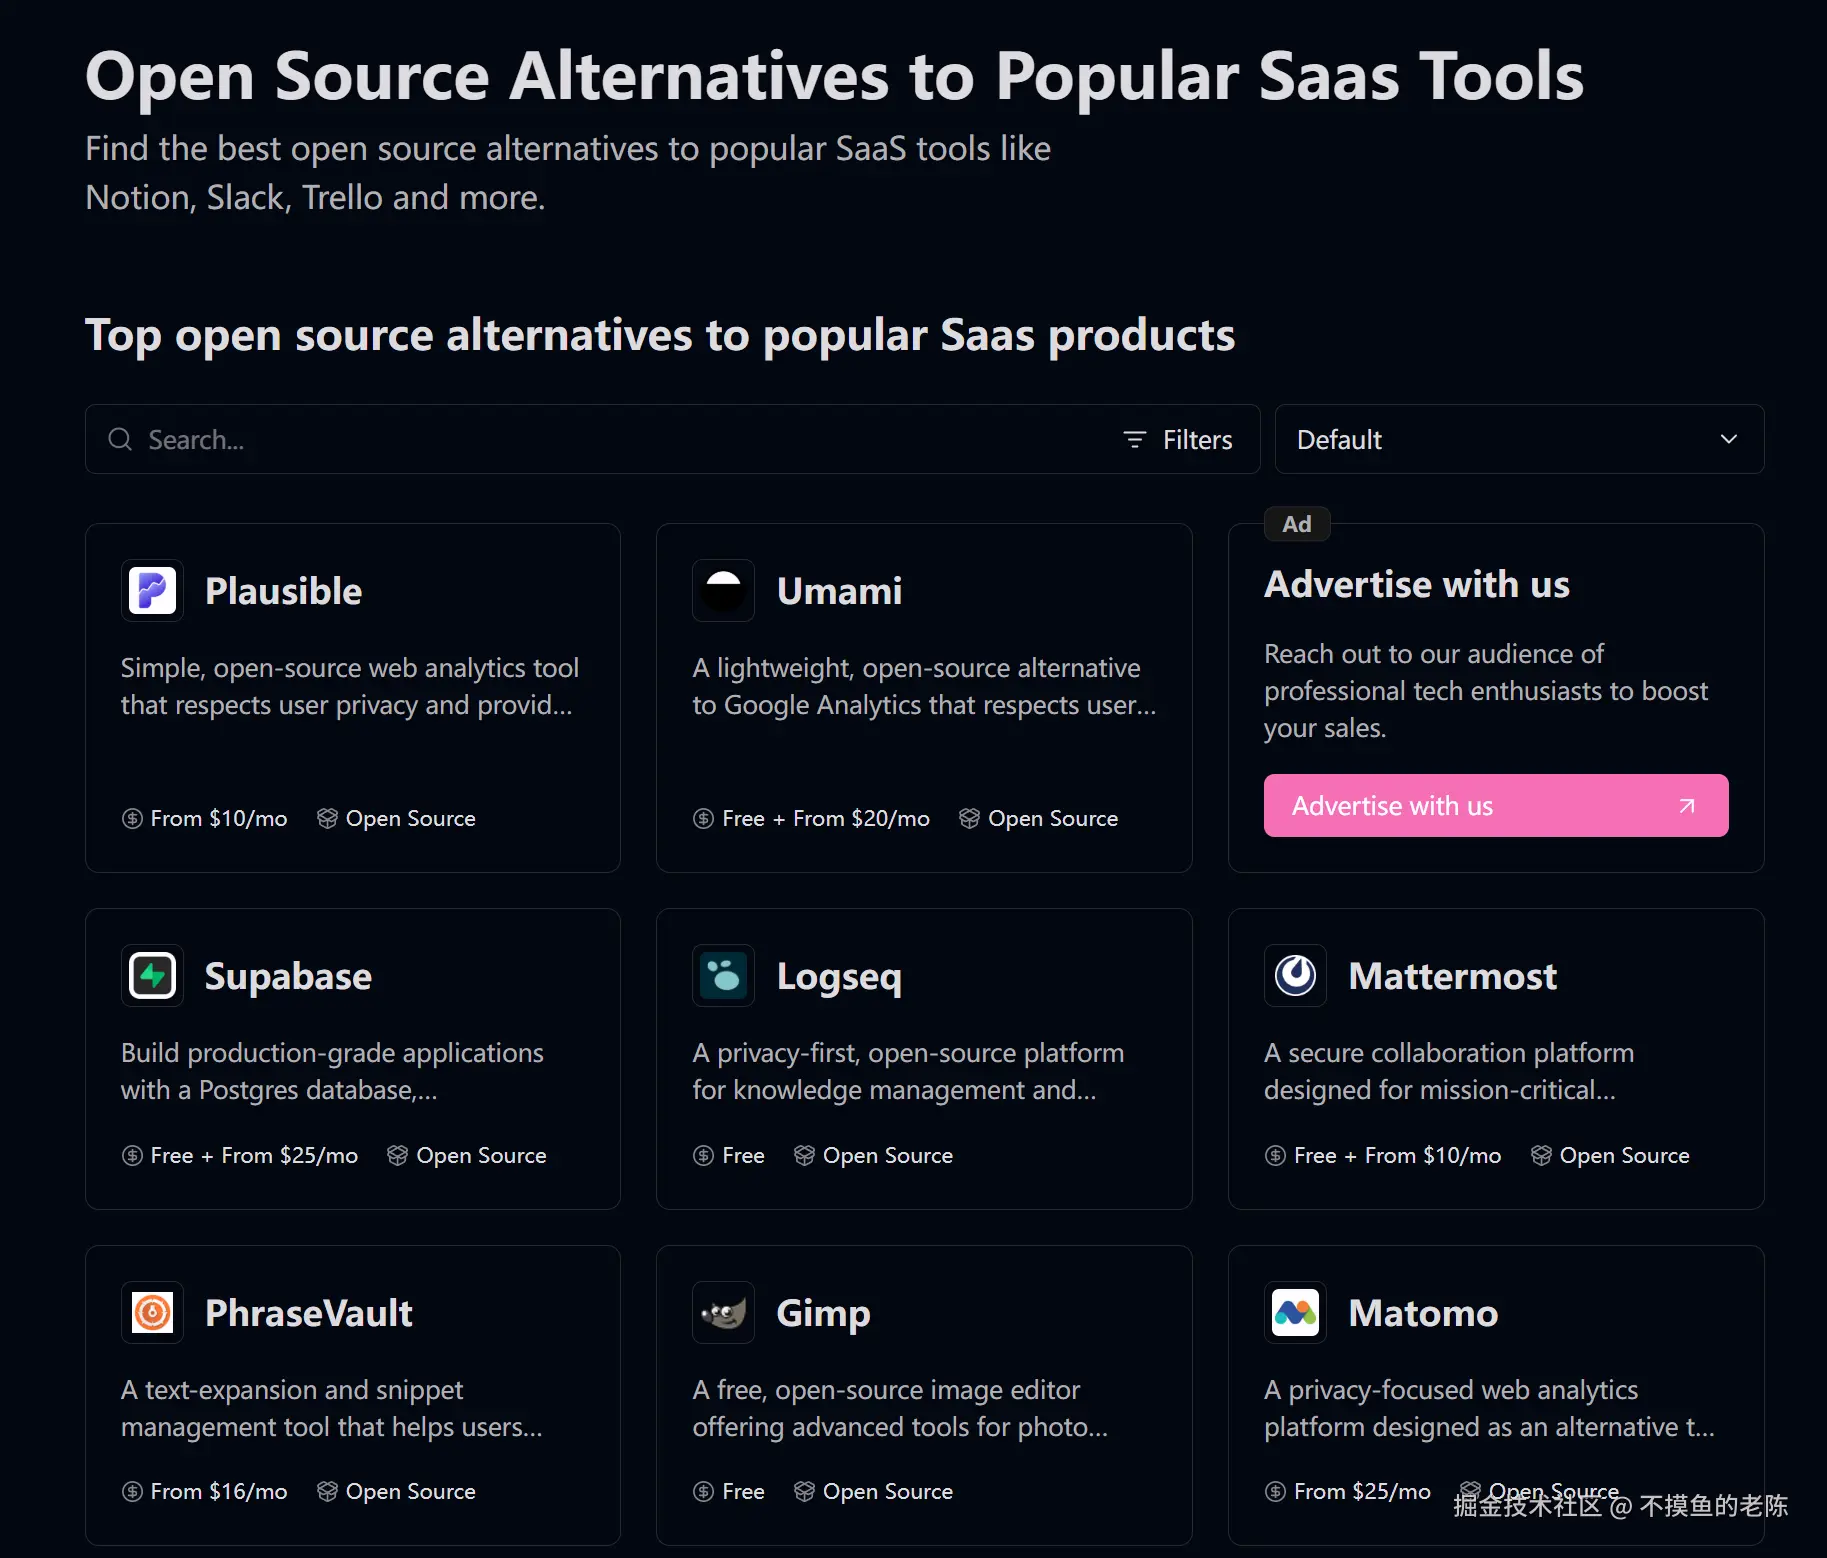The height and width of the screenshot is (1558, 1827).
Task: Click the Supabase lightning bolt icon
Action: click(152, 976)
